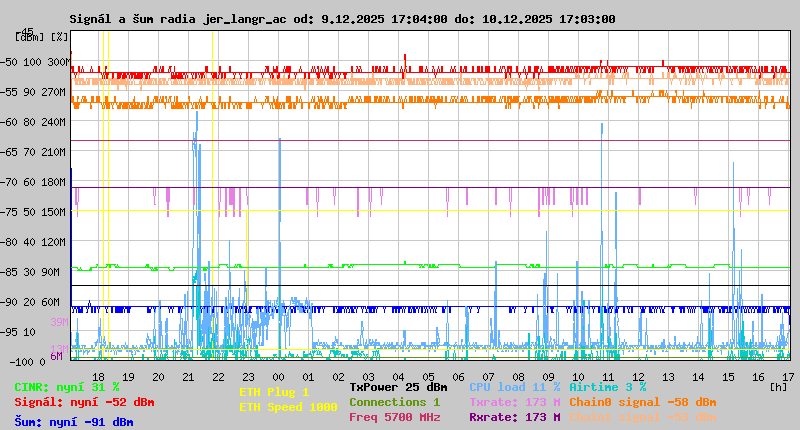This screenshot has width=800, height=430.
Task: Click the 'ETH Plug 1' legend label
Action: click(274, 392)
